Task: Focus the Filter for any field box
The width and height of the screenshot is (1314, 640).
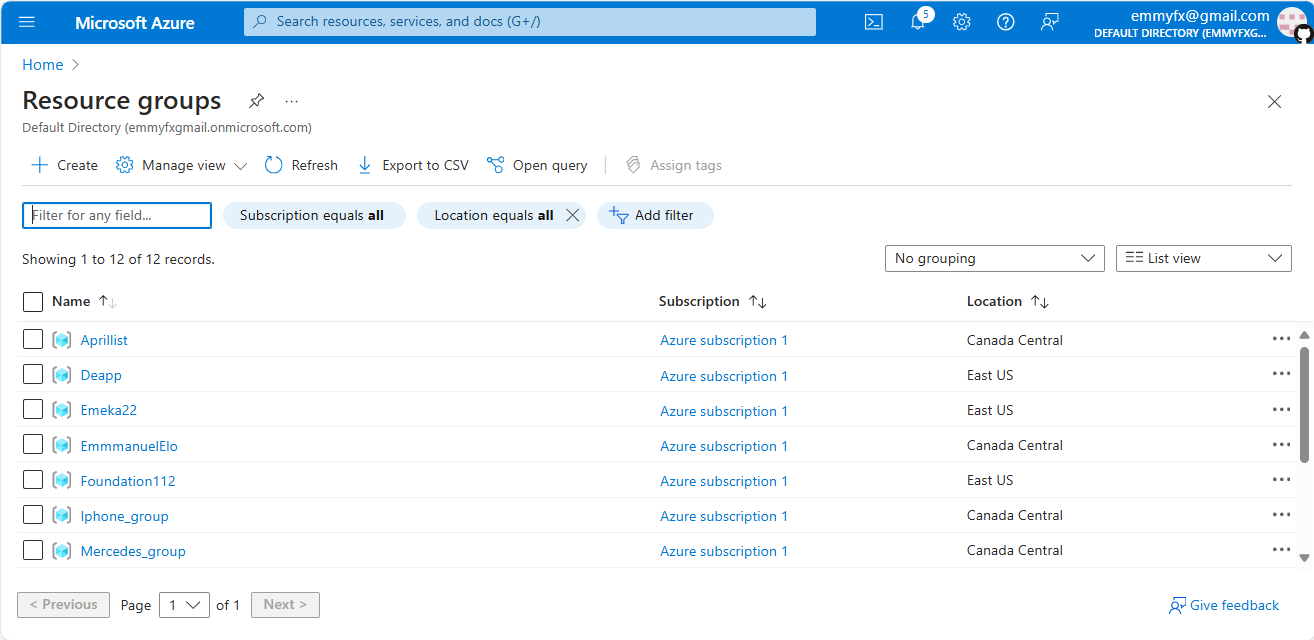Action: point(117,215)
